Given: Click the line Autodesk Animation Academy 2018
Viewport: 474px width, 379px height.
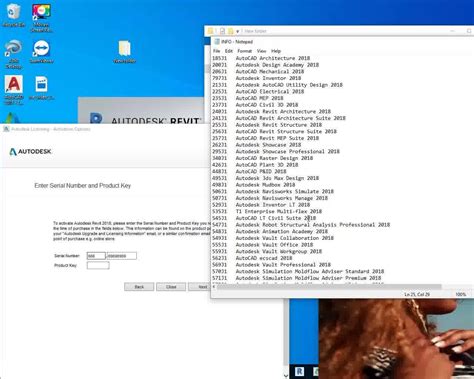Looking at the screenshot, I should (270, 231).
